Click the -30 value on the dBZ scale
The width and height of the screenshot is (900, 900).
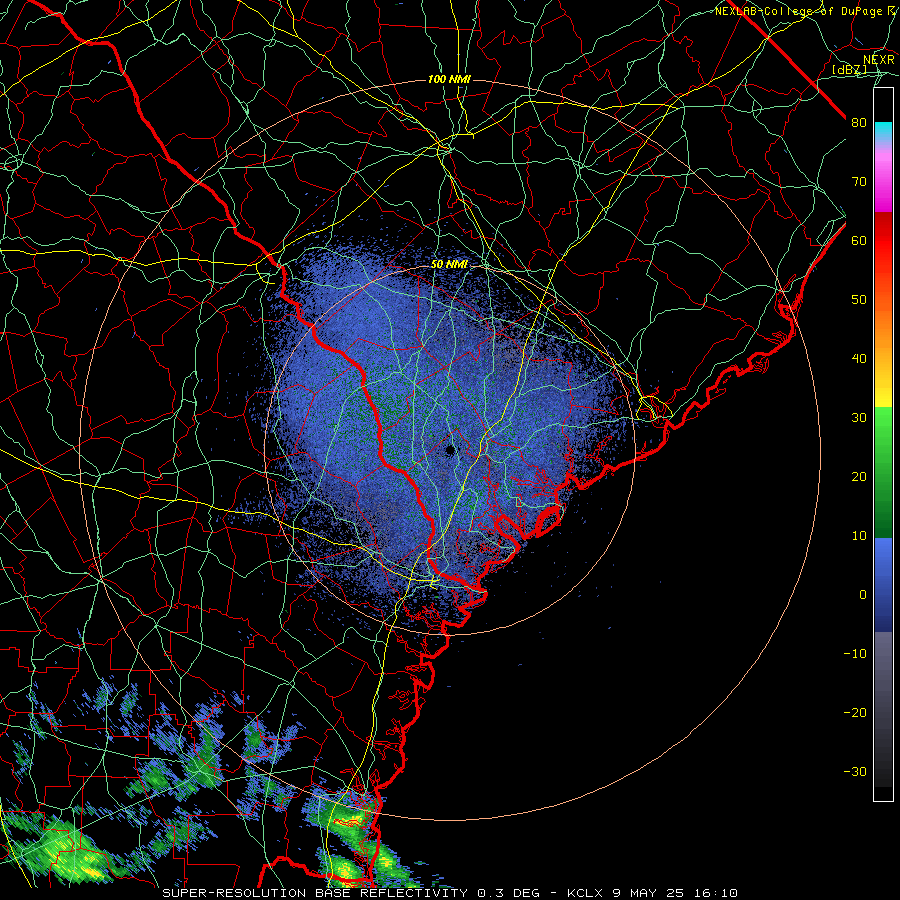[855, 772]
